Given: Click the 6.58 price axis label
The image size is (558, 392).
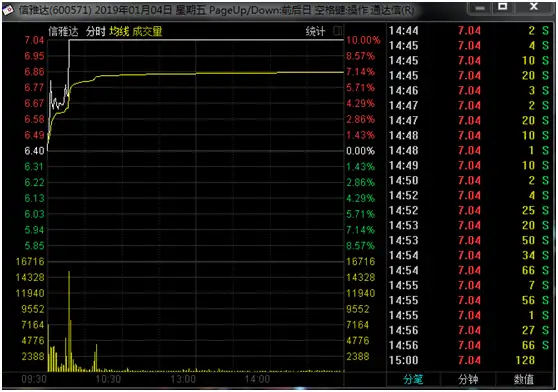Looking at the screenshot, I should (34, 119).
